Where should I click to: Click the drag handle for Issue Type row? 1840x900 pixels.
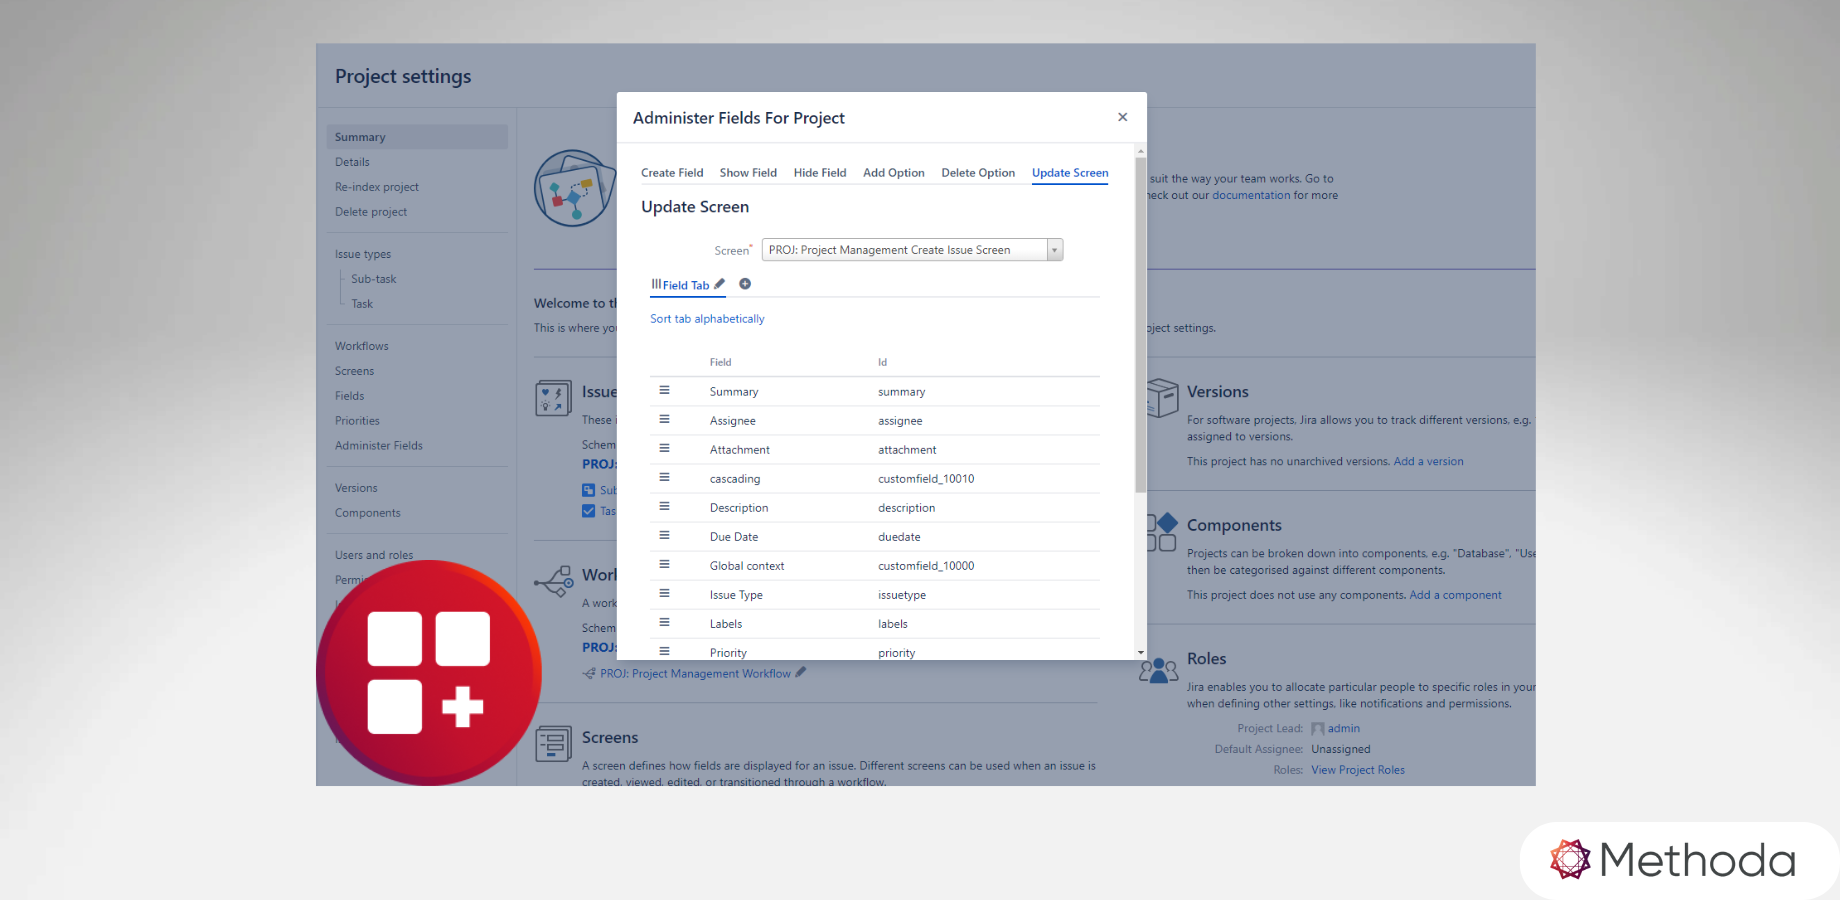pyautogui.click(x=664, y=594)
